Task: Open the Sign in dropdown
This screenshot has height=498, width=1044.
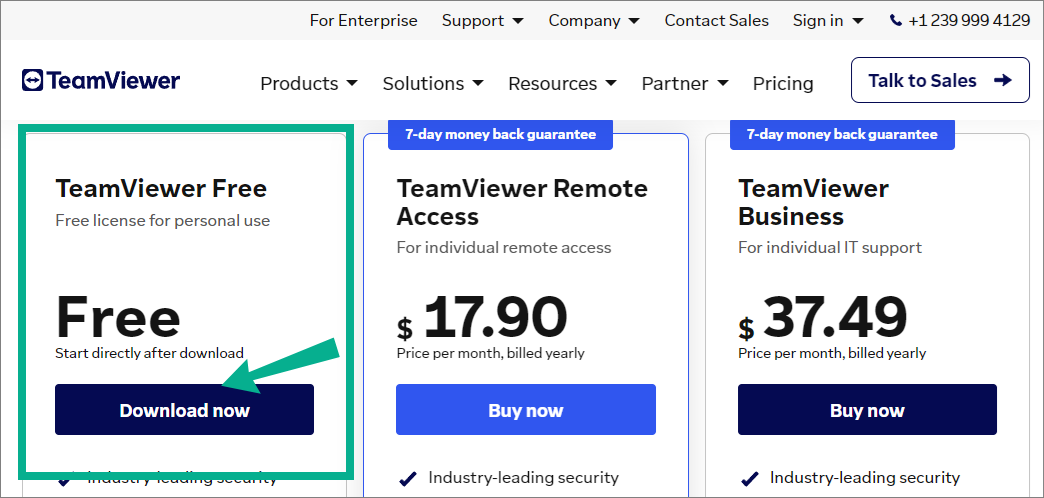Action: (x=828, y=21)
